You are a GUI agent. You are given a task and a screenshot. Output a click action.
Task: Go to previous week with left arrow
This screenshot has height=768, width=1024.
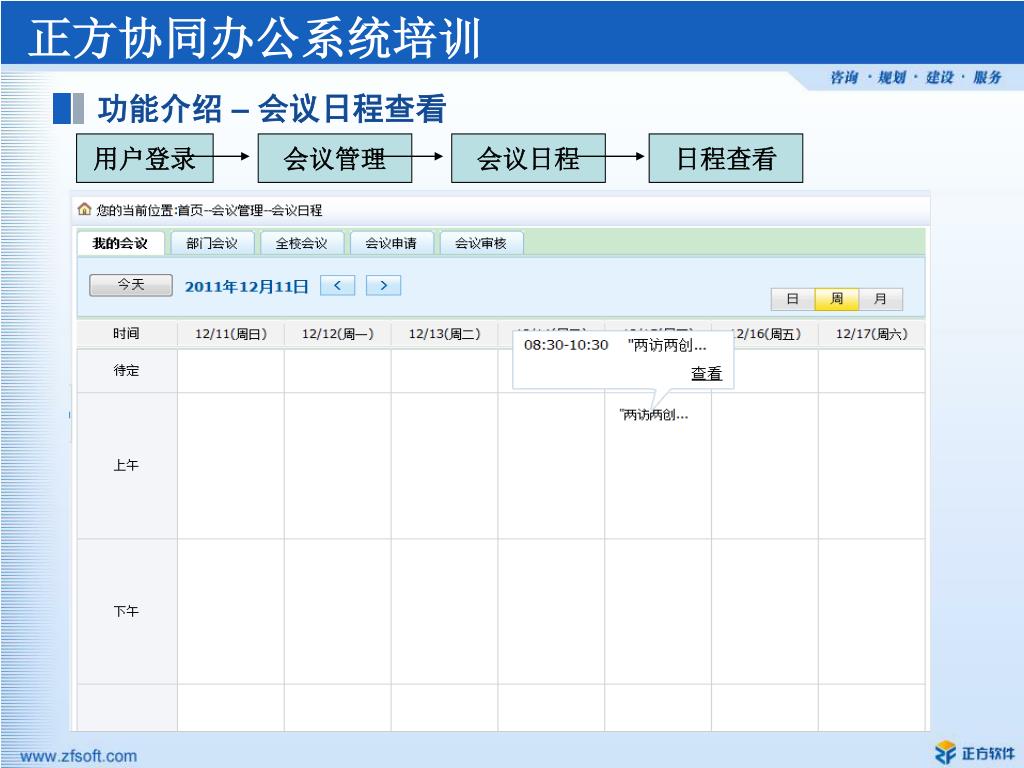(x=338, y=285)
